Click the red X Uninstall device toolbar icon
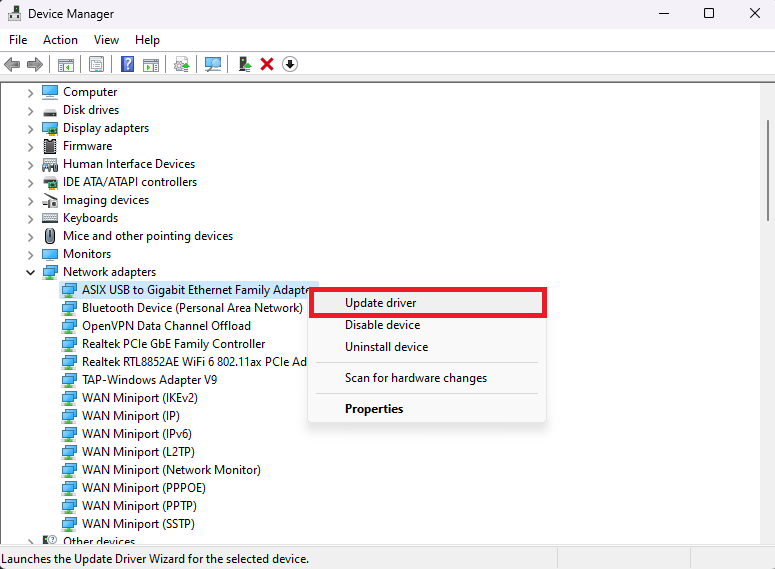 click(x=267, y=64)
